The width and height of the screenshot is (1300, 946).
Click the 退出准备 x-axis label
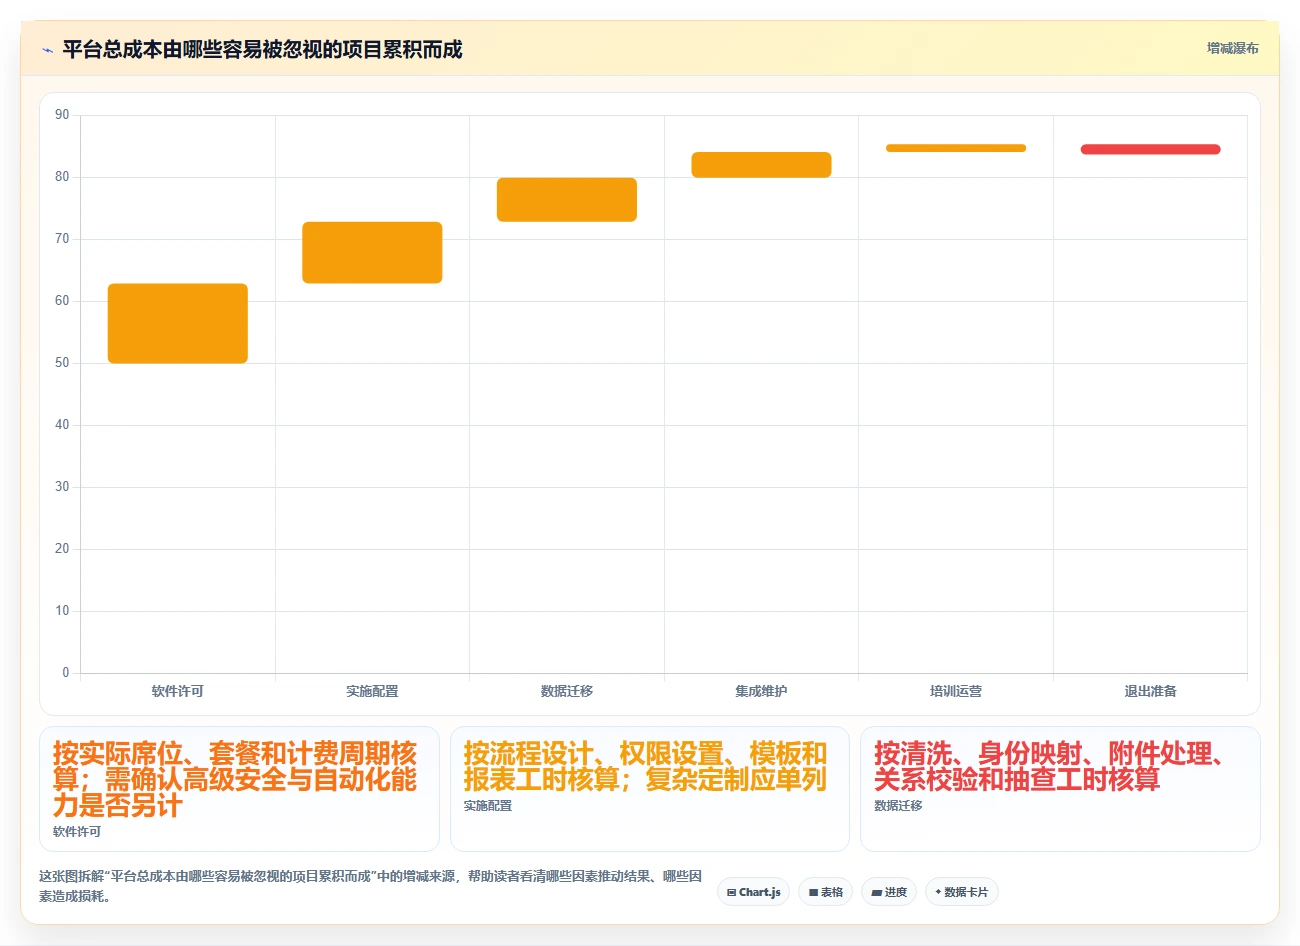[1150, 691]
